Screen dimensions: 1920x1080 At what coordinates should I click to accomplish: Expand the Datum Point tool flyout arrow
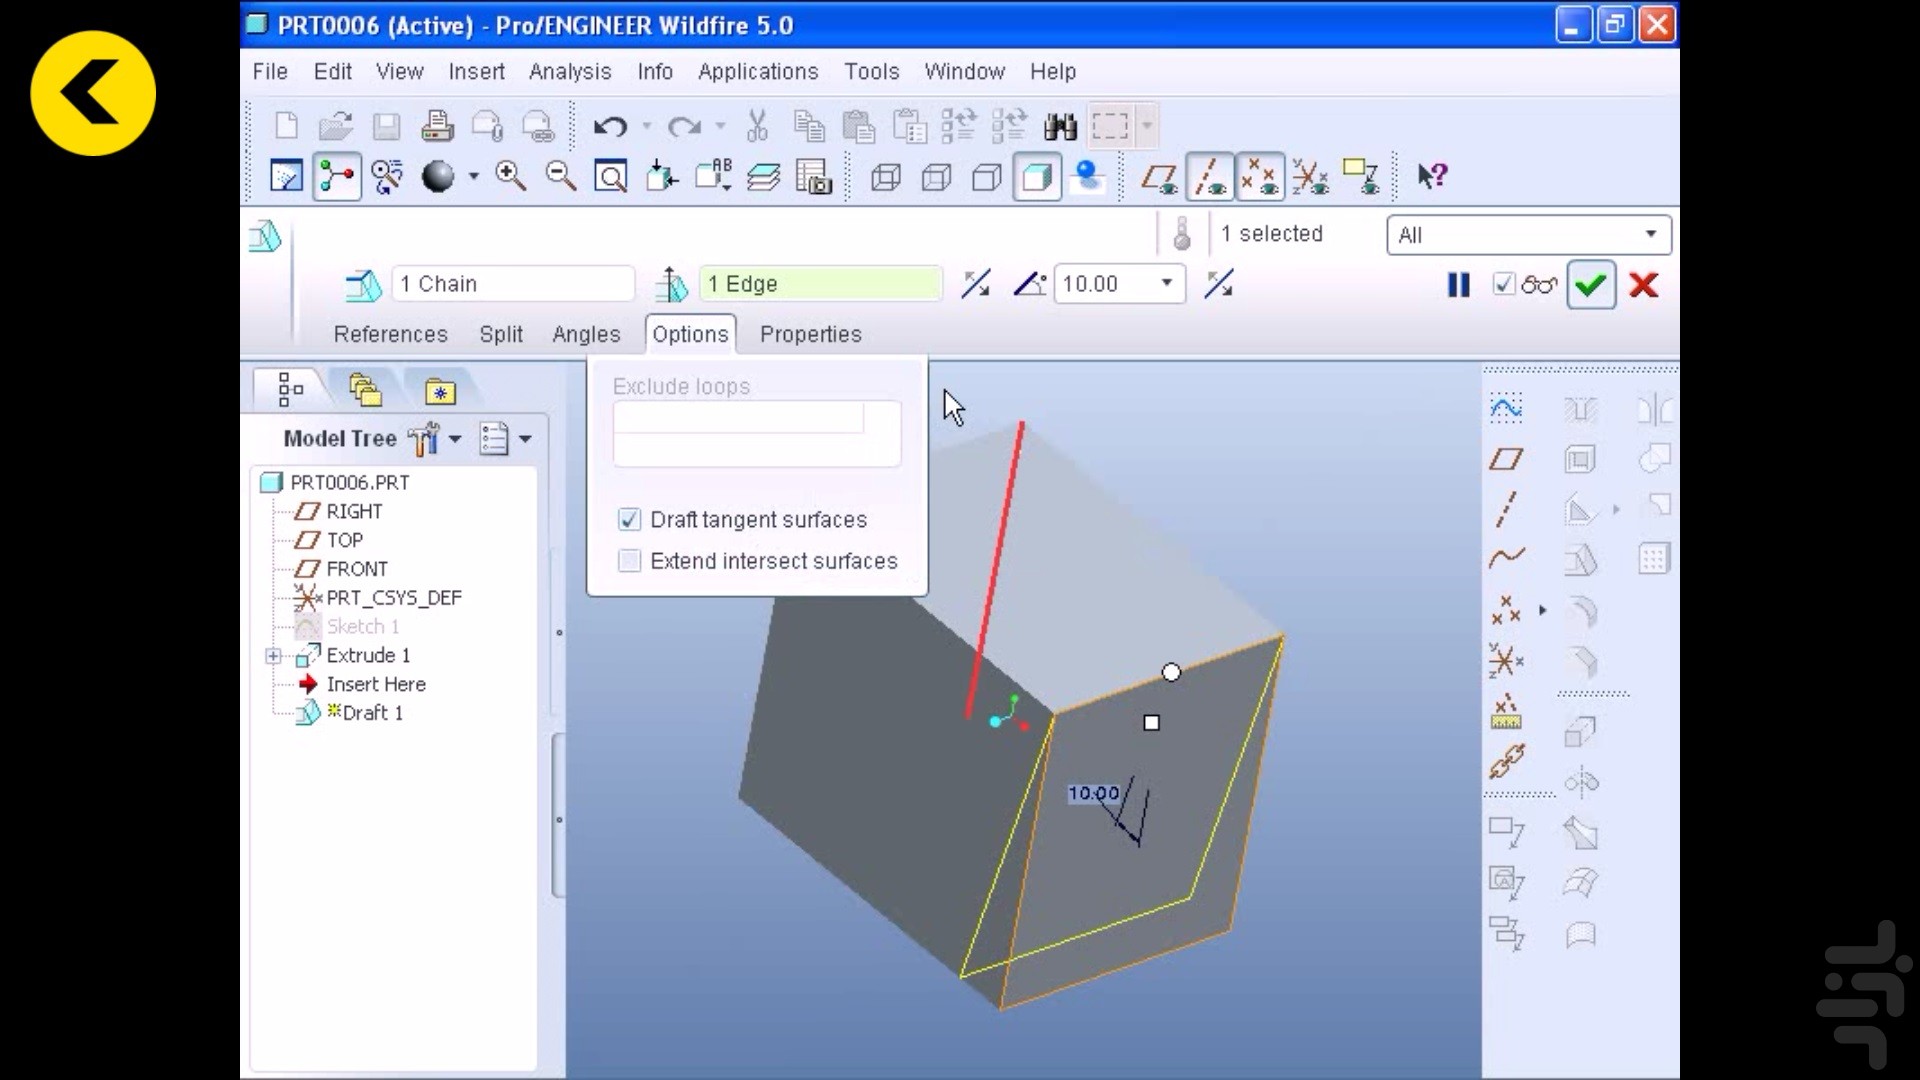coord(1542,610)
